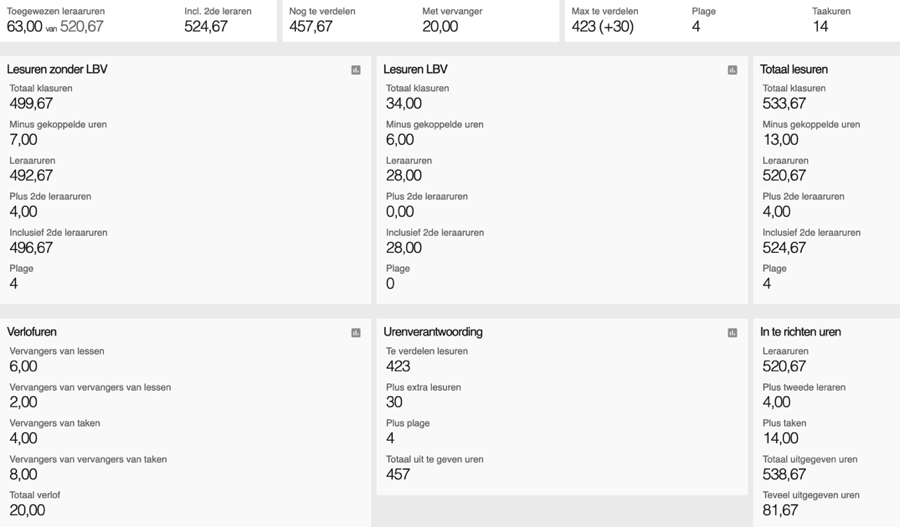Click the In te richten uren heading

coord(800,332)
